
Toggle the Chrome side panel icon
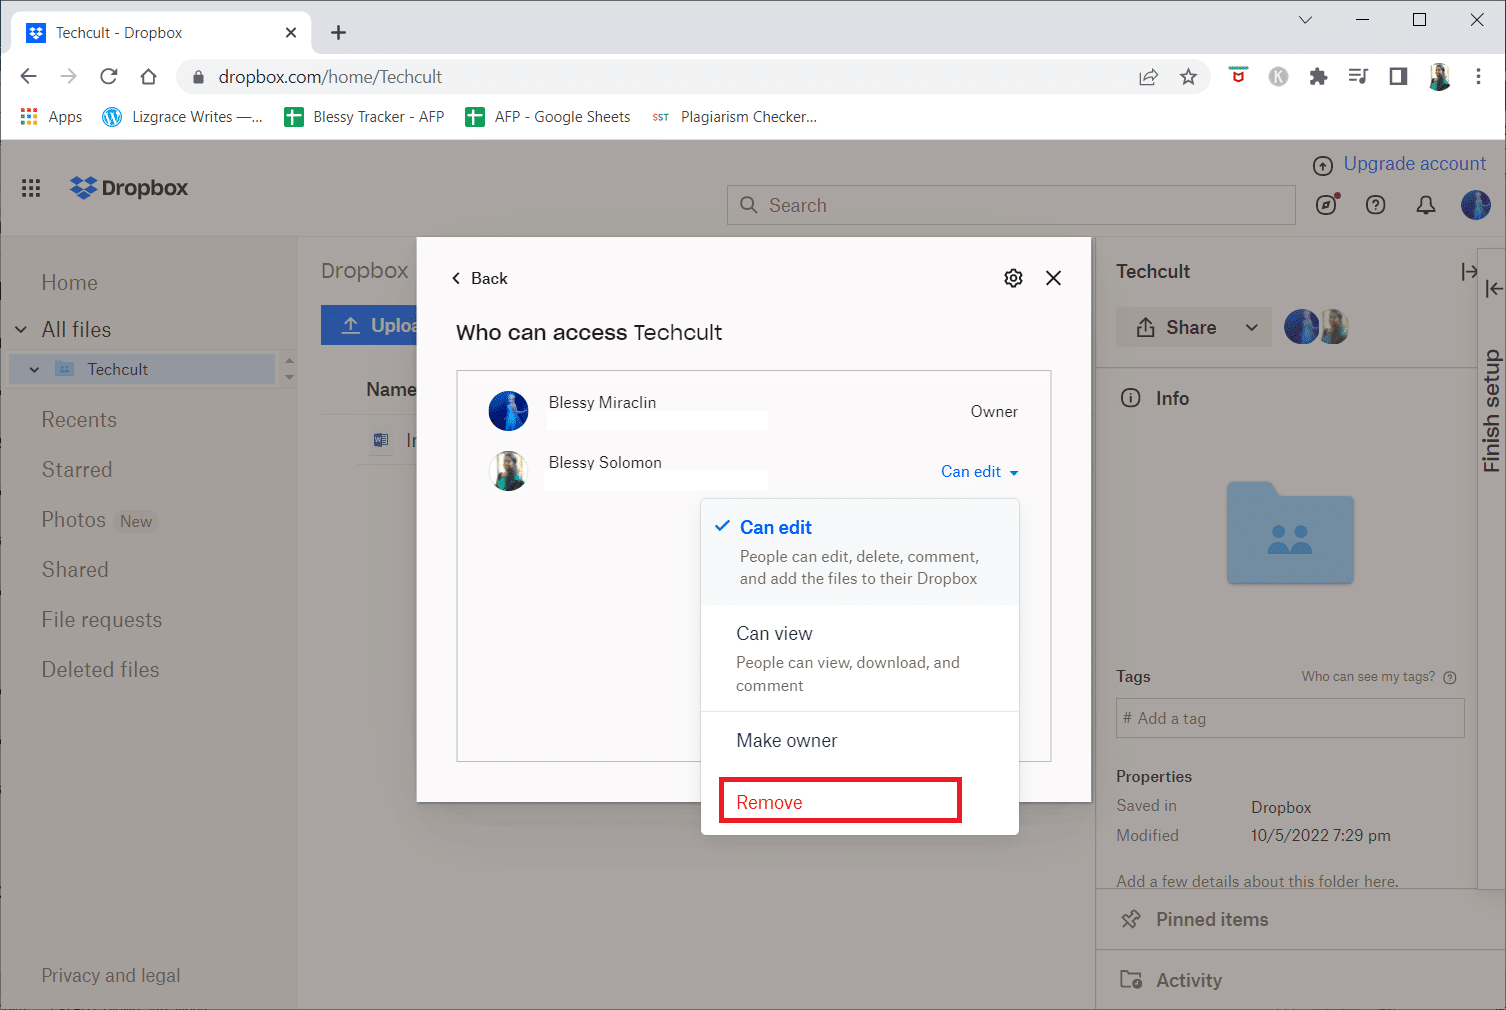click(x=1398, y=76)
